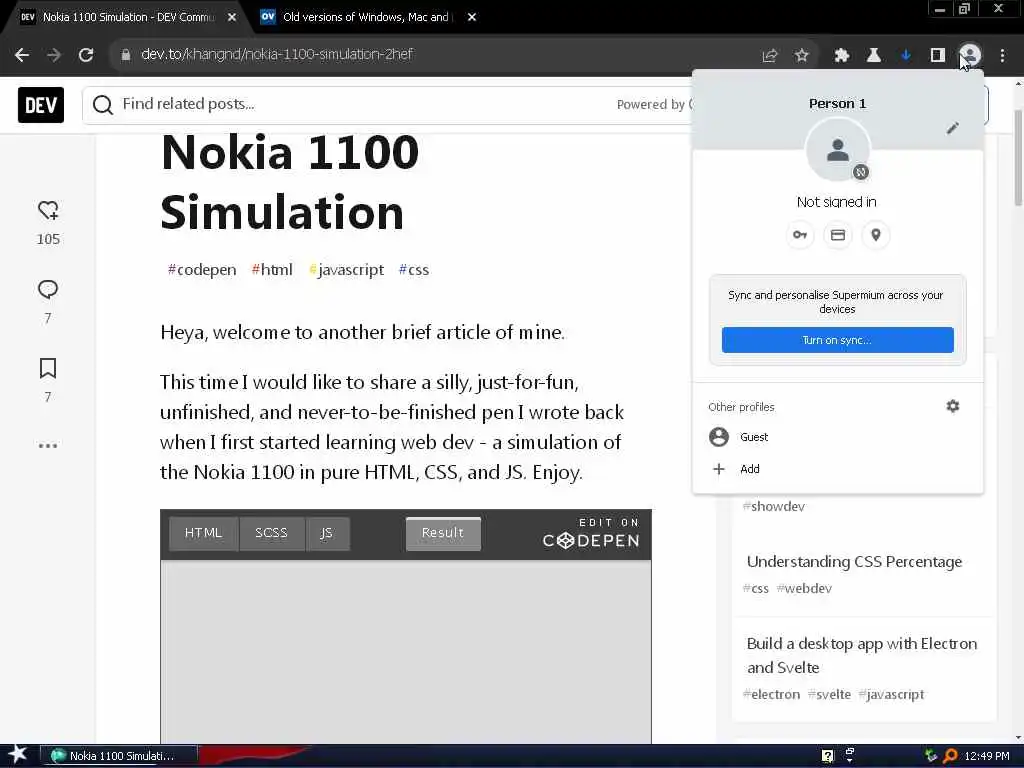
Task: Open the Extensions puzzle icon
Action: click(x=842, y=56)
